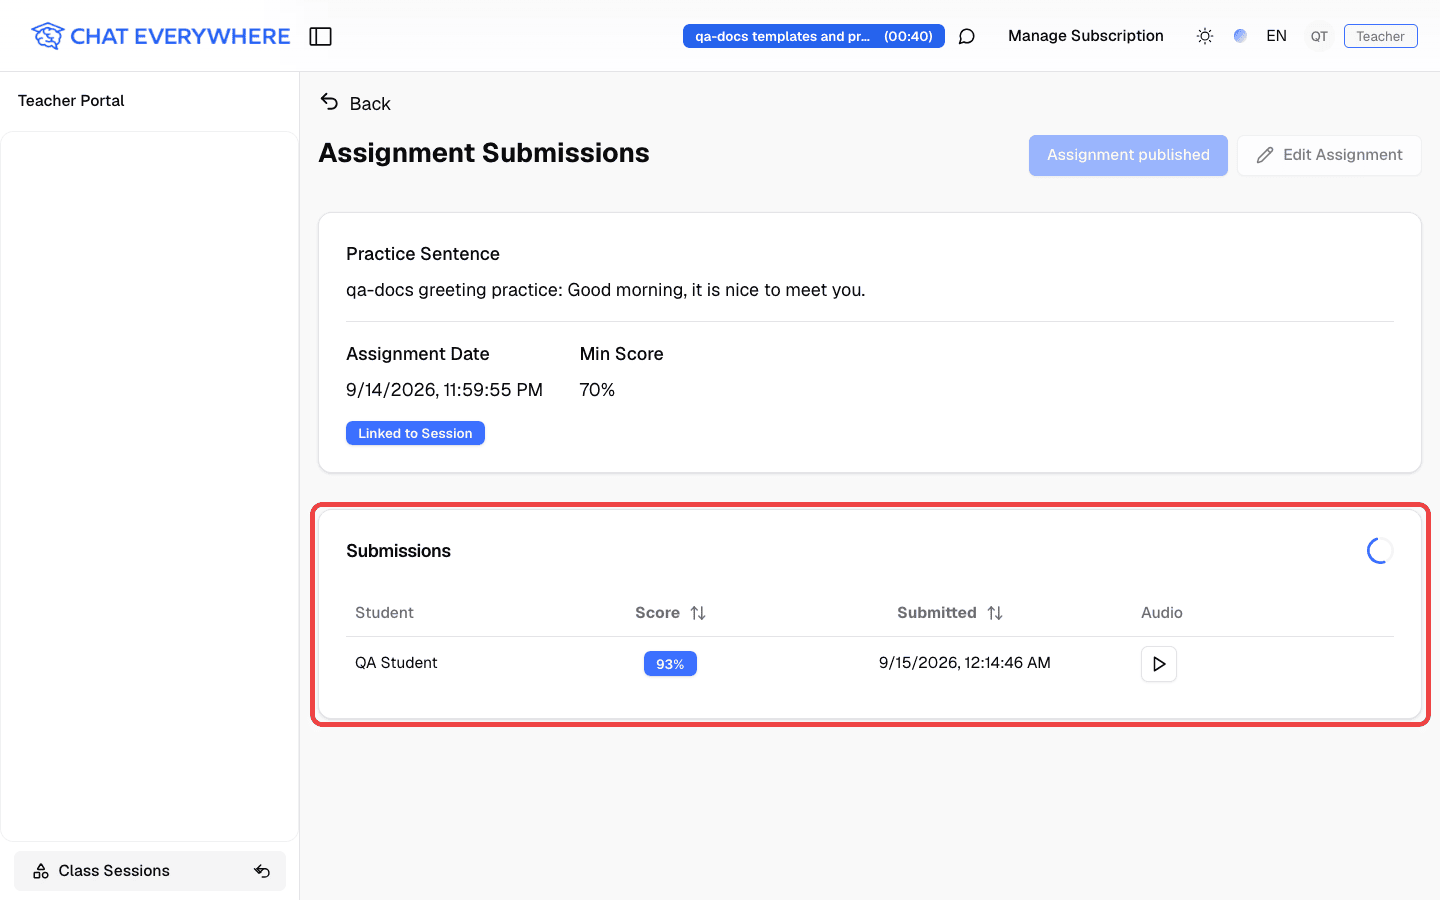Viewport: 1440px width, 900px height.
Task: Sort submissions by Score
Action: pos(670,613)
